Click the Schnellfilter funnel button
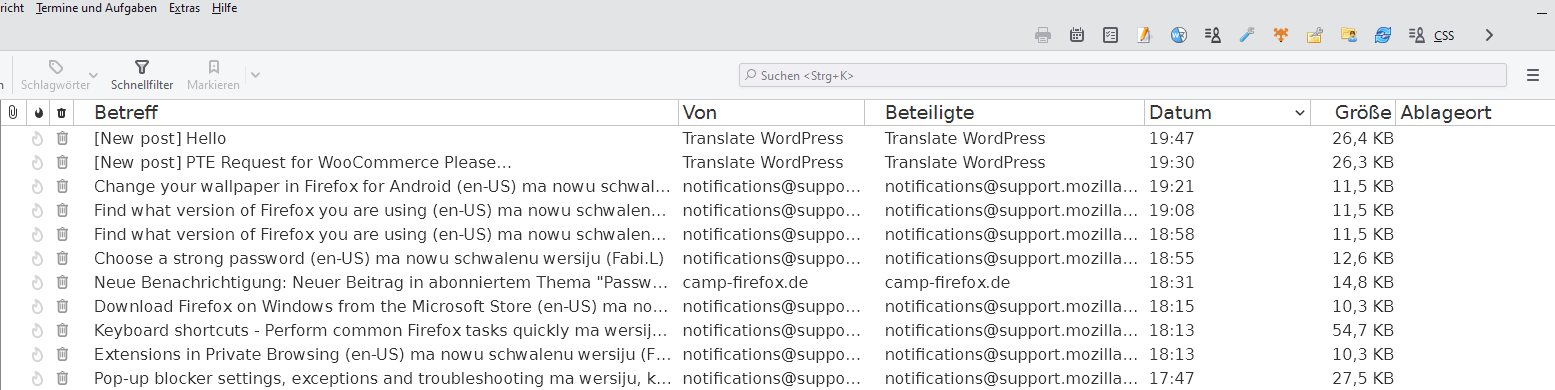 click(x=142, y=75)
